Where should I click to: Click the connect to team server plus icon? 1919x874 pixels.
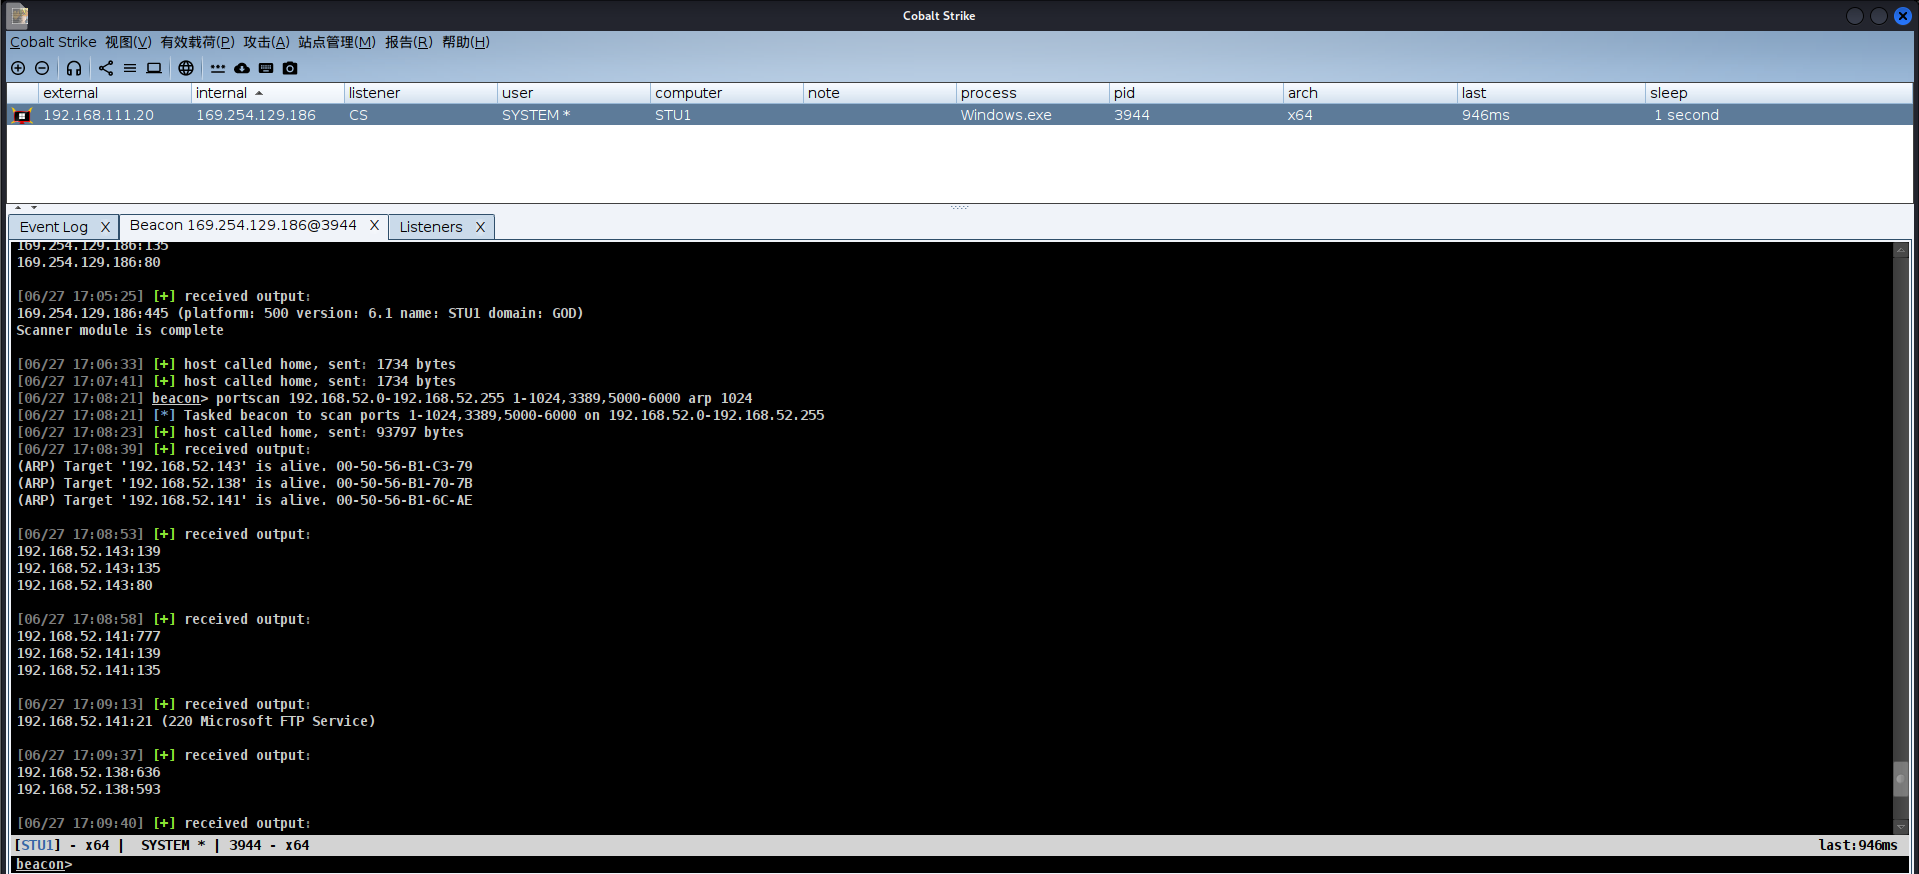(x=18, y=68)
